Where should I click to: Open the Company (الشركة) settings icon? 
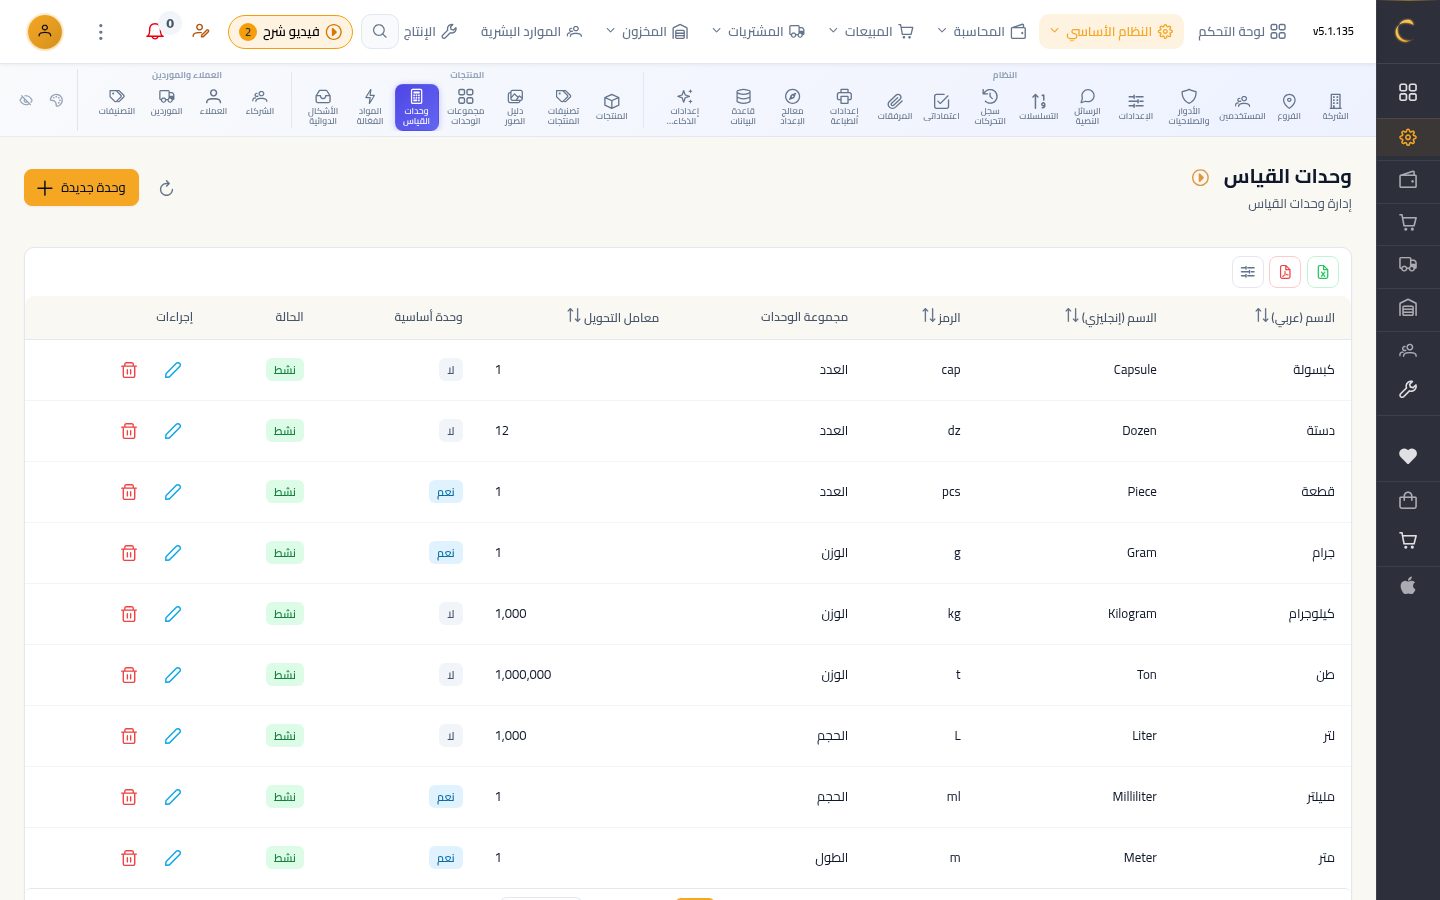(x=1335, y=106)
